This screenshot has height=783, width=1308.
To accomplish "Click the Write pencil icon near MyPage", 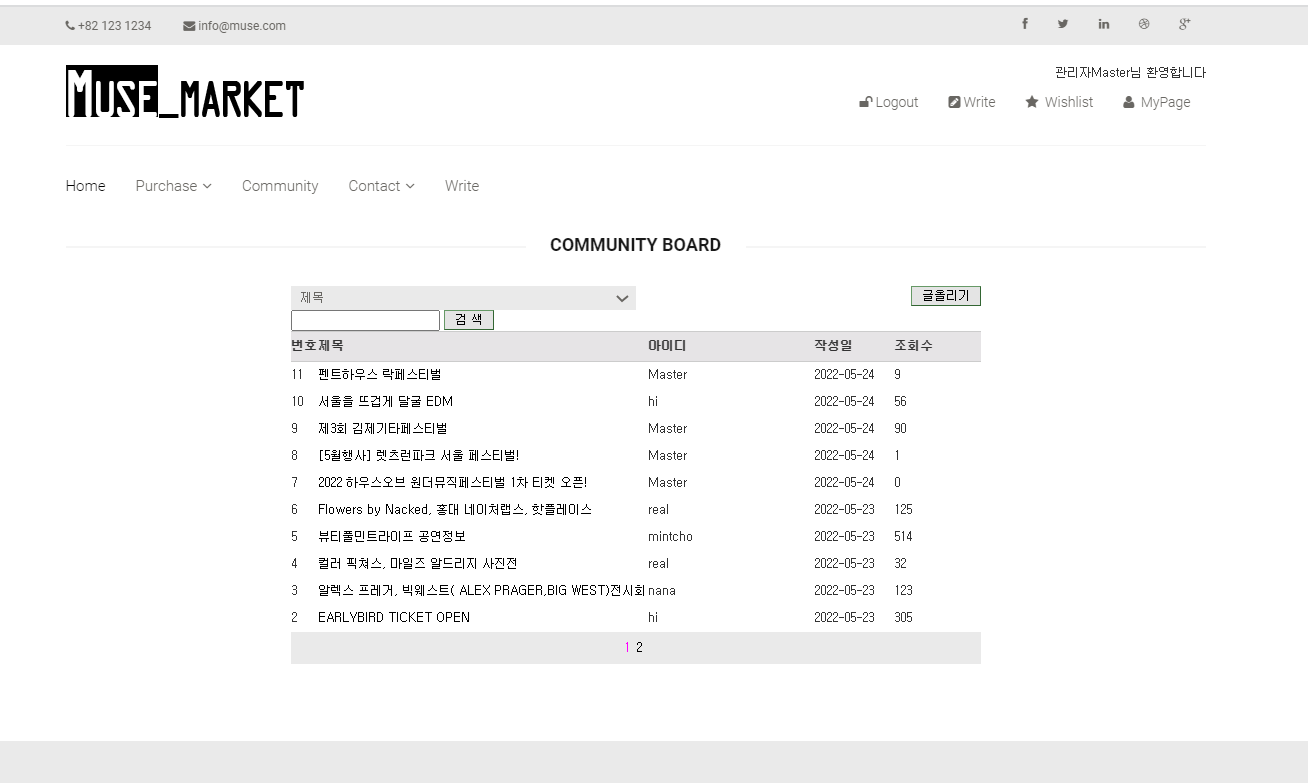I will [x=954, y=102].
